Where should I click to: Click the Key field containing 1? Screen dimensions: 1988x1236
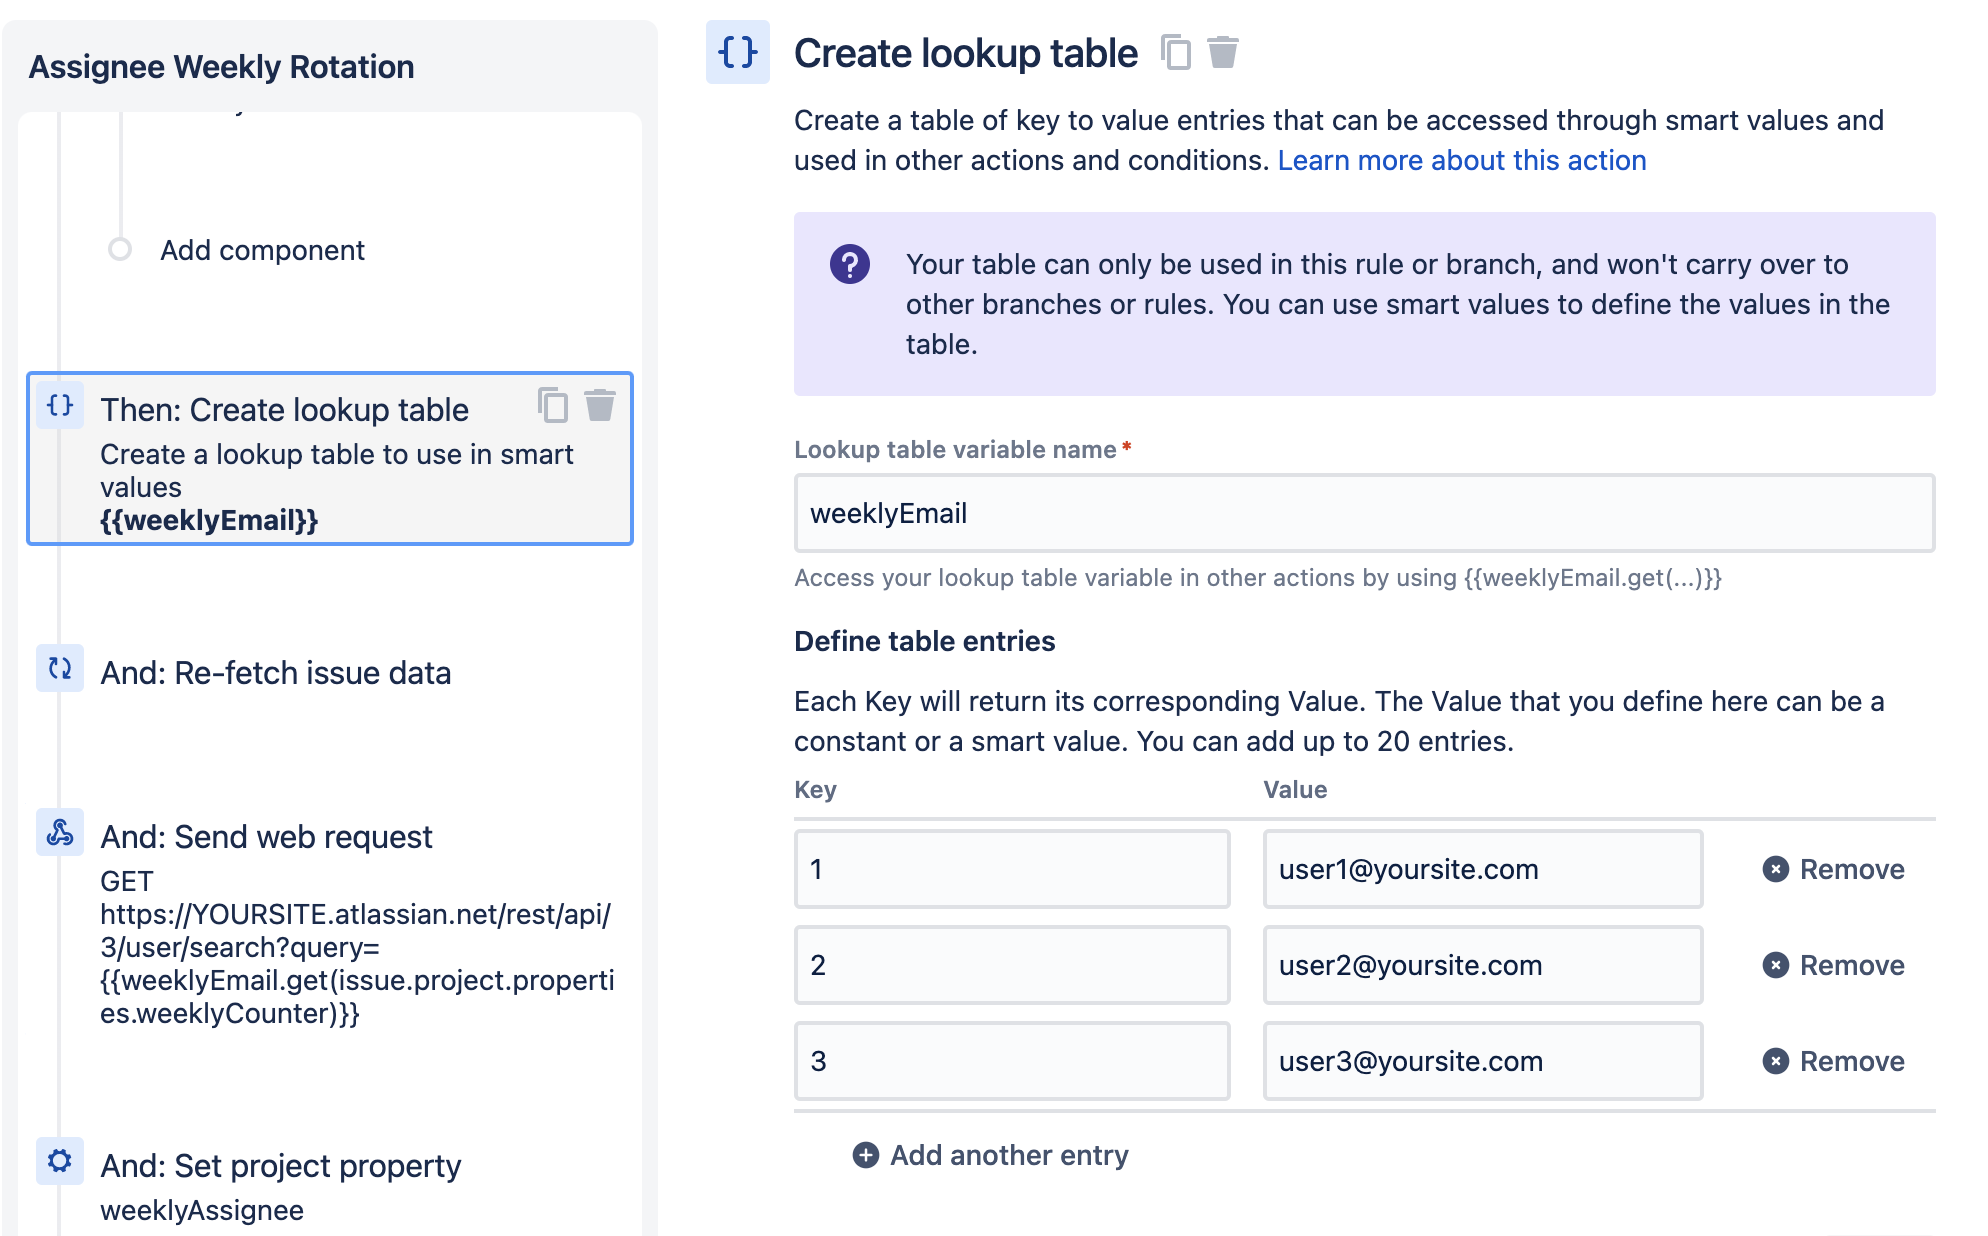[x=1012, y=869]
